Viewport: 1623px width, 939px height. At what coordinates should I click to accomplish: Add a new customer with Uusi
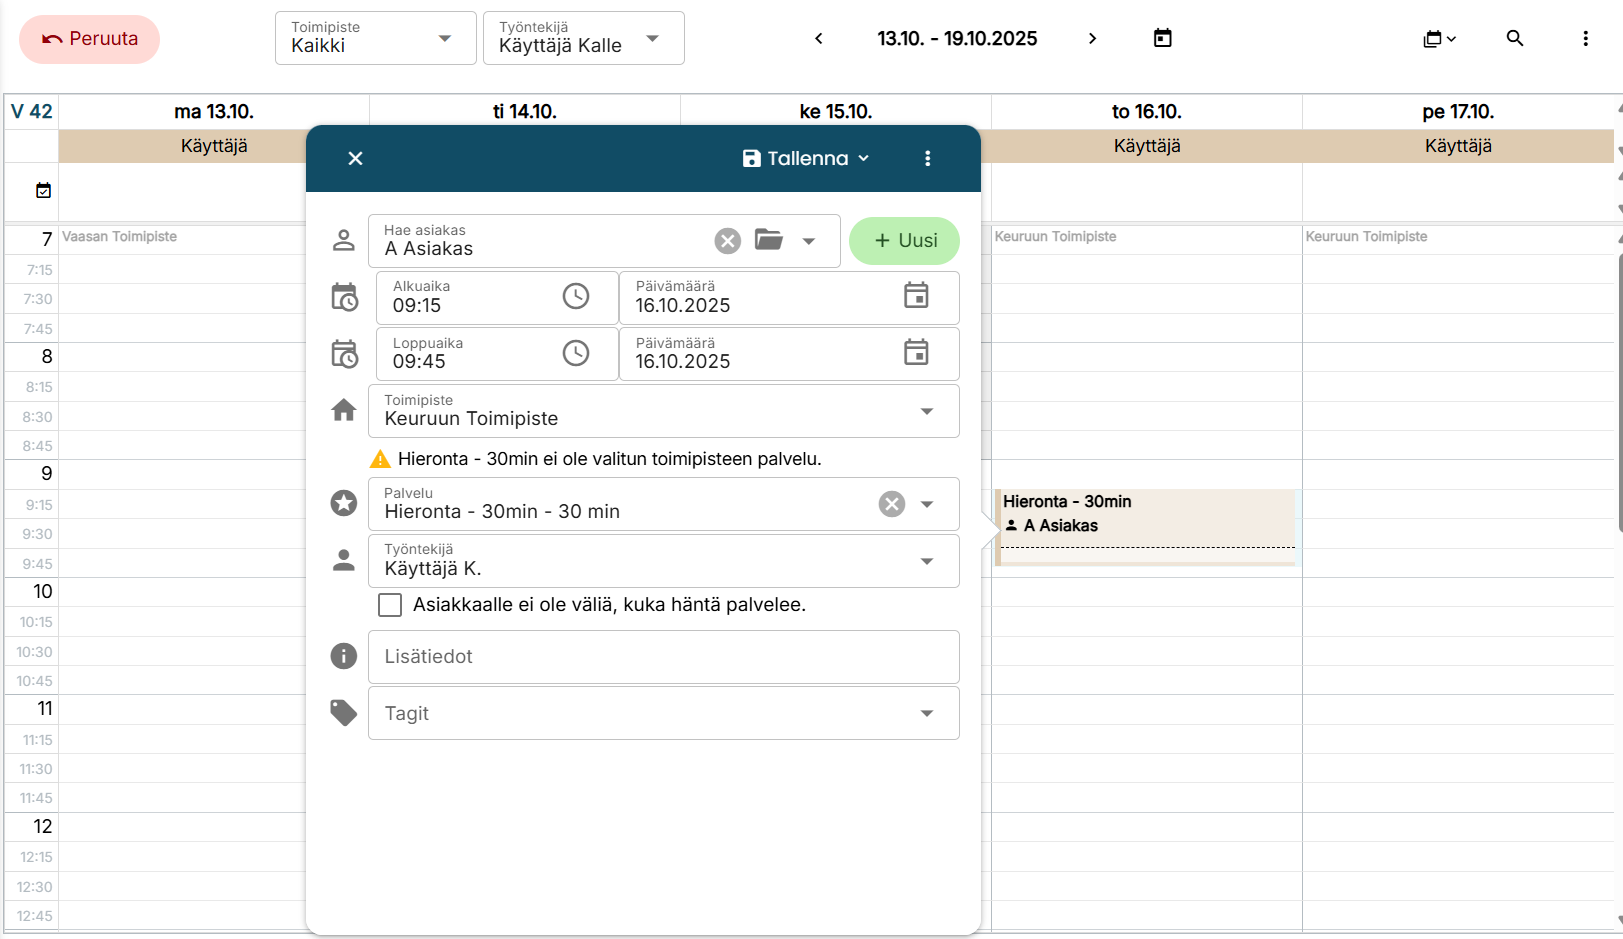[904, 241]
